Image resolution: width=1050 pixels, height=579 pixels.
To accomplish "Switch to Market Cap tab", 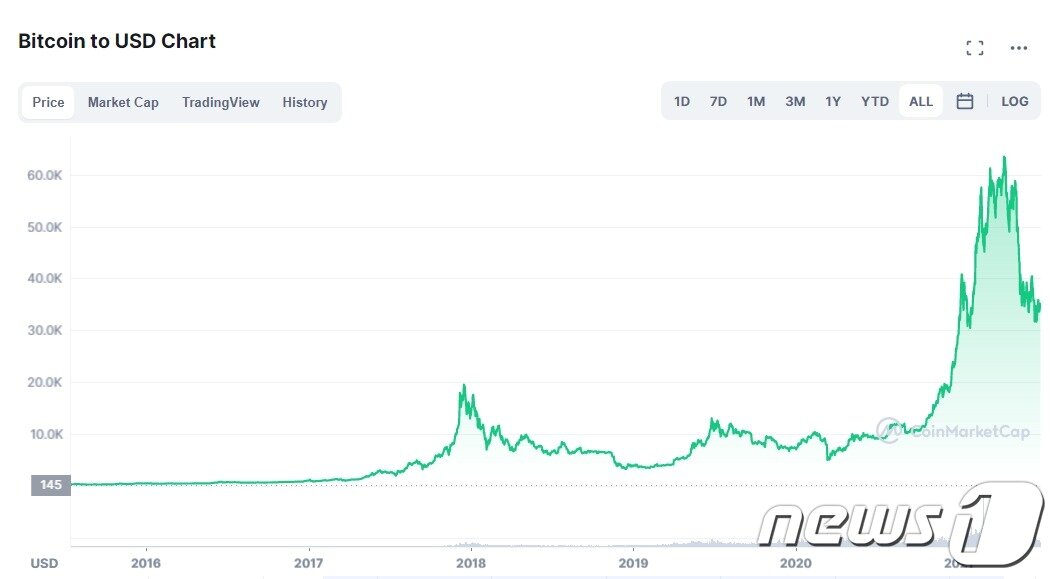I will pyautogui.click(x=123, y=102).
